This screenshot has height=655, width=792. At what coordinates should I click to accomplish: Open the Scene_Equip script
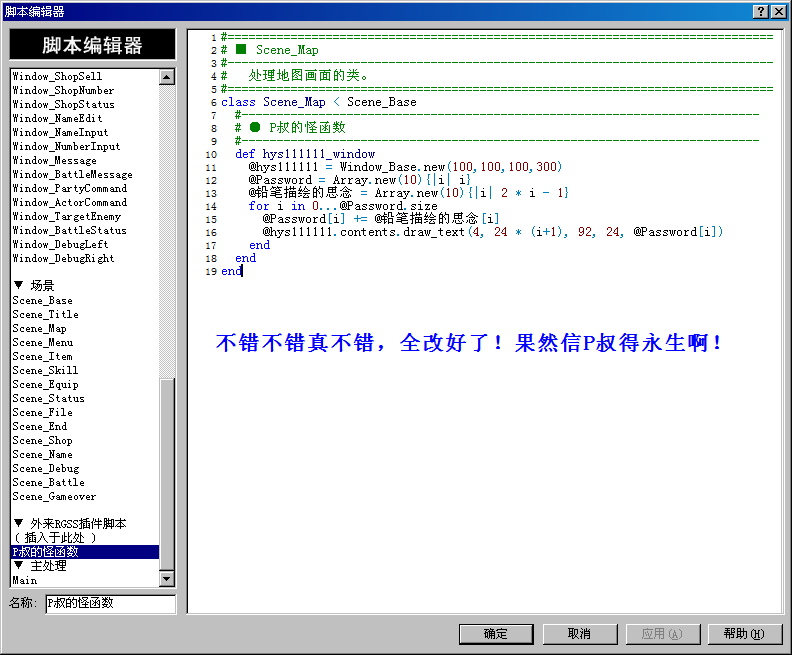(45, 385)
